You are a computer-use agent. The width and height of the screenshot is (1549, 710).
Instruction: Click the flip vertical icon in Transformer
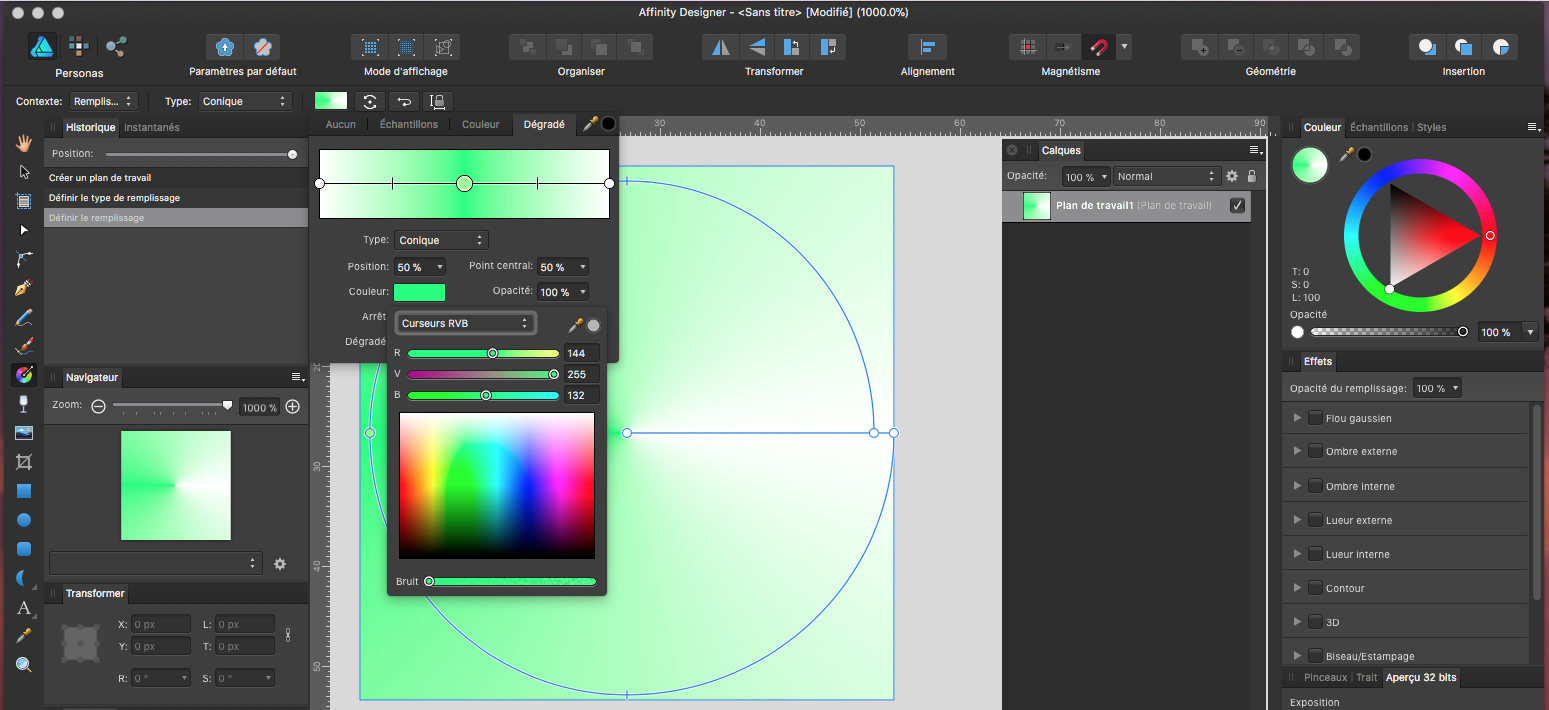[x=757, y=47]
